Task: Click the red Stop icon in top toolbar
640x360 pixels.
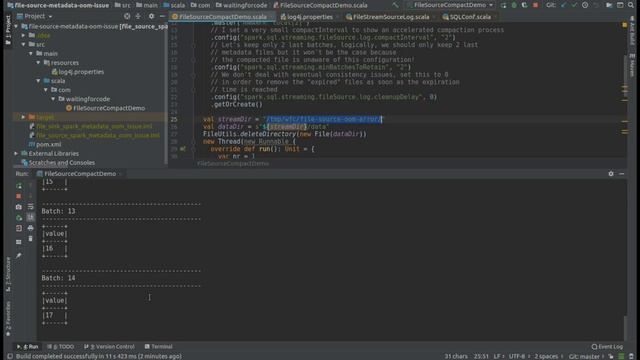Action: tap(536, 5)
